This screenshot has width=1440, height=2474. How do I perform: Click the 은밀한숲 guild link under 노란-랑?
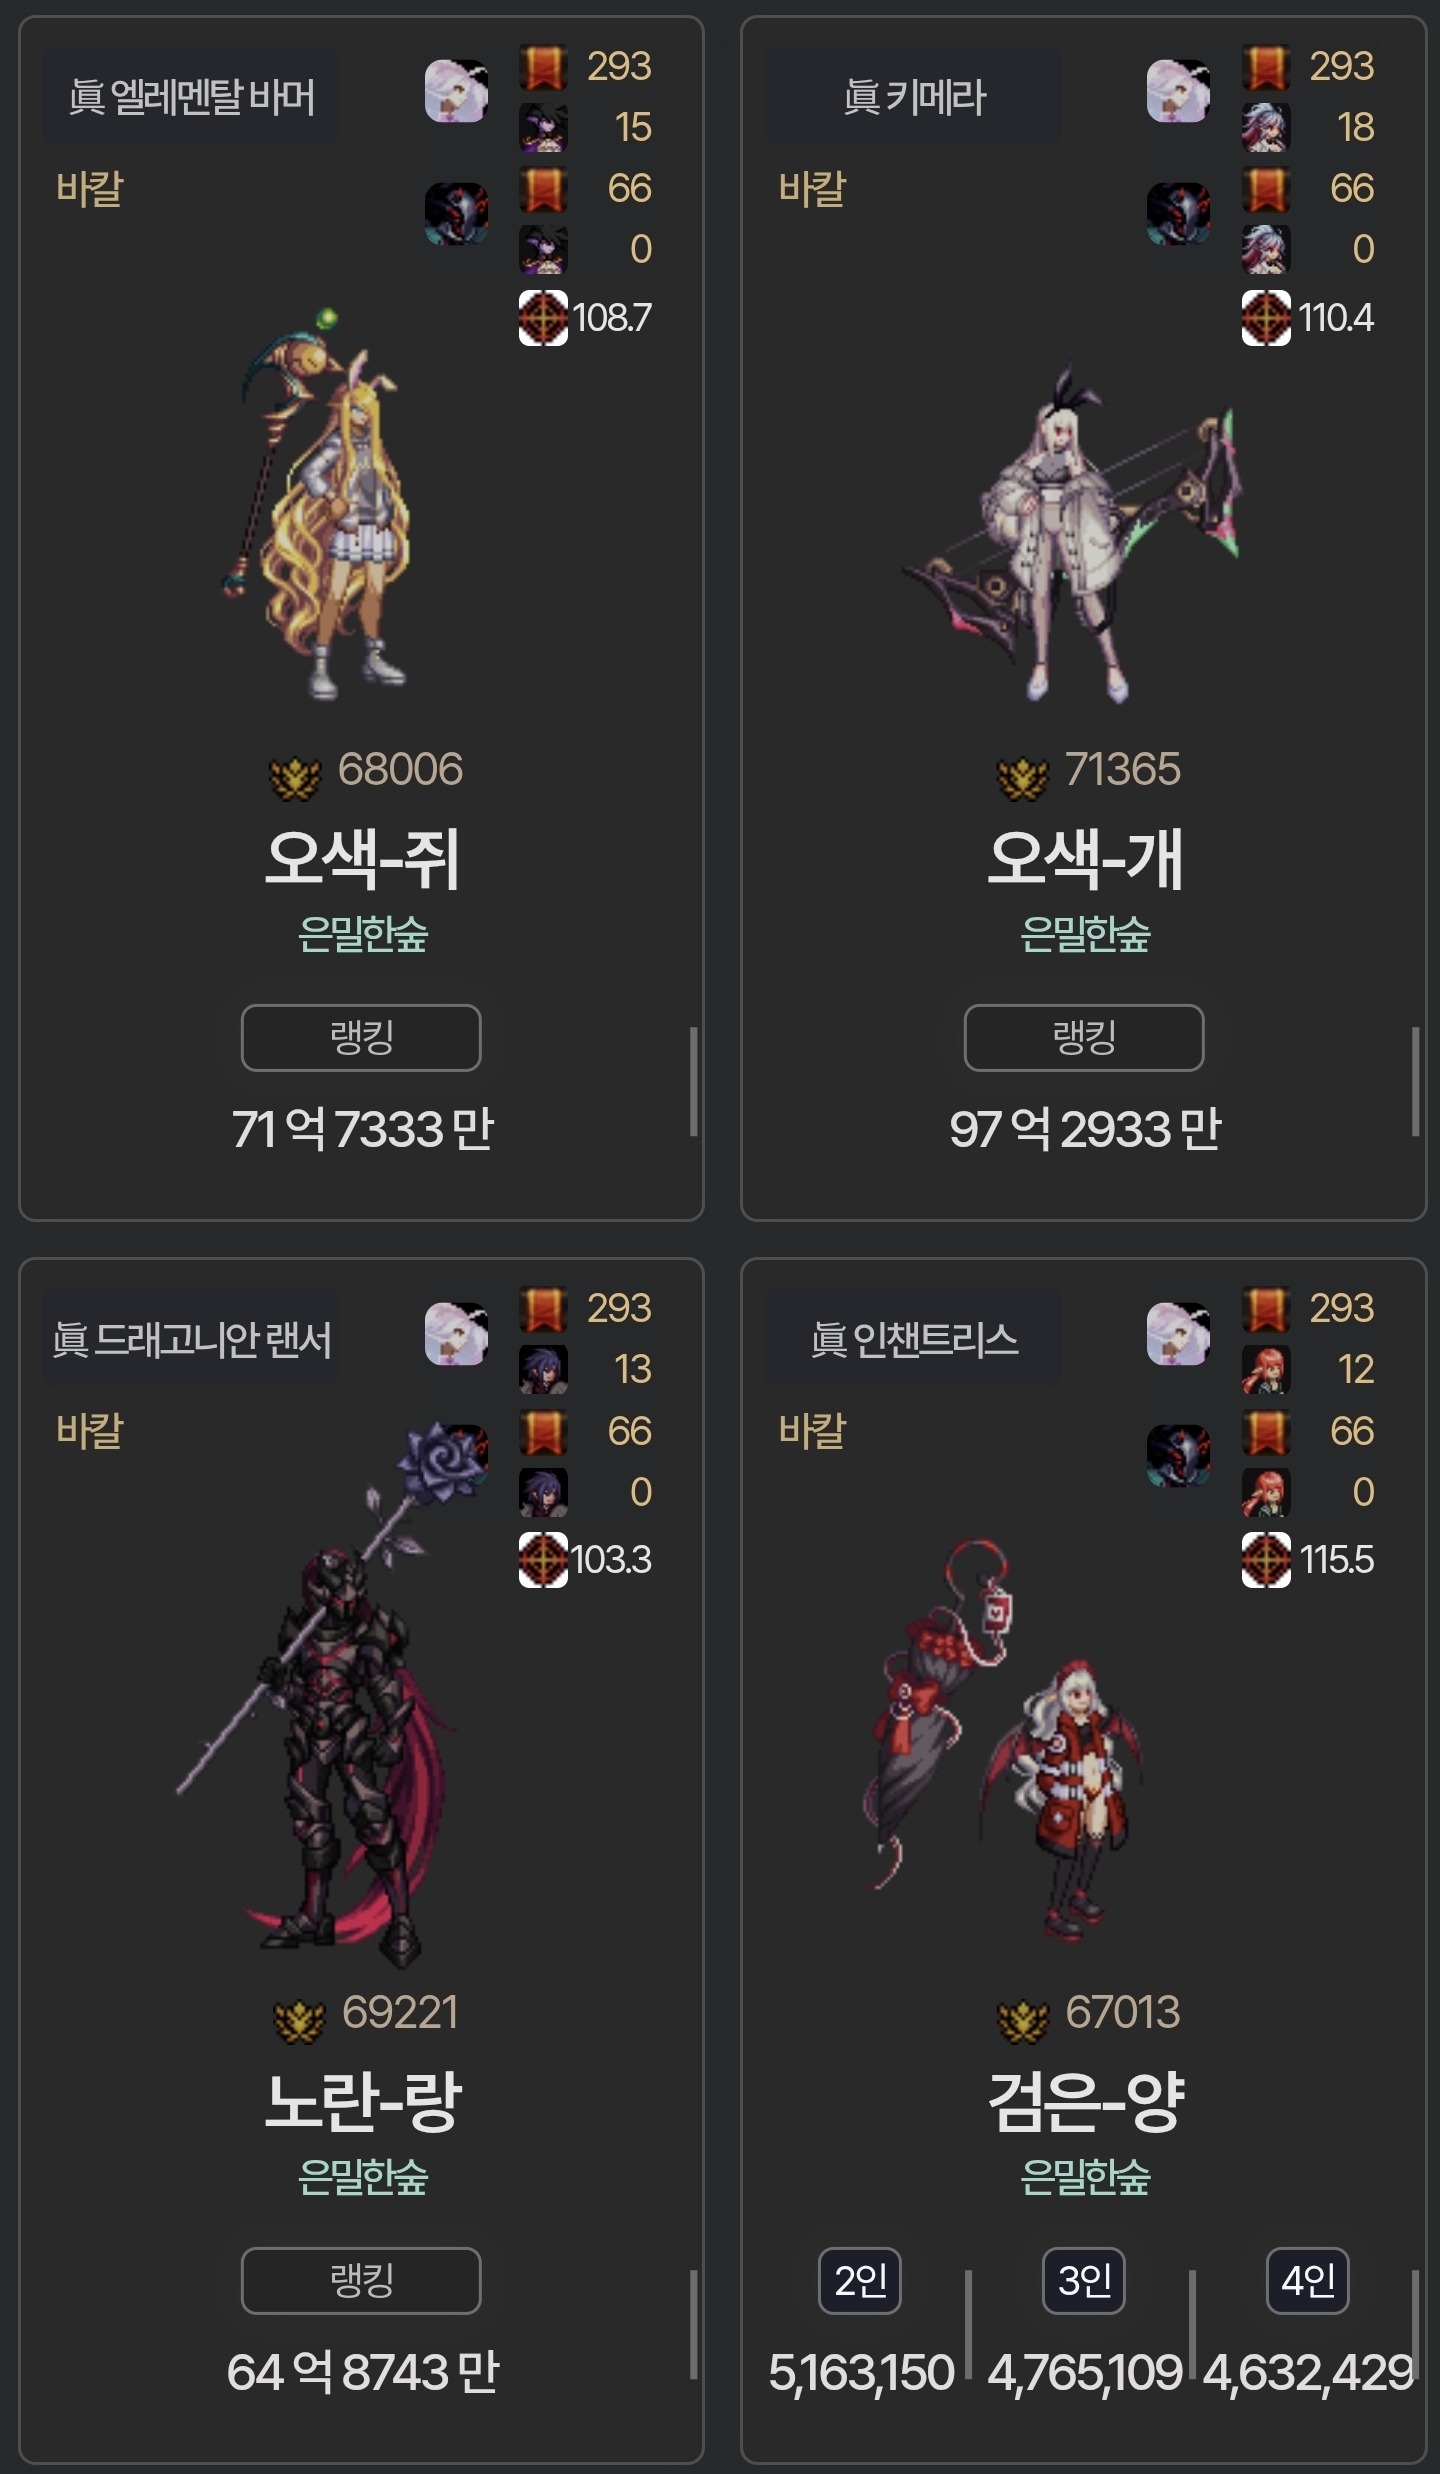[x=362, y=2177]
